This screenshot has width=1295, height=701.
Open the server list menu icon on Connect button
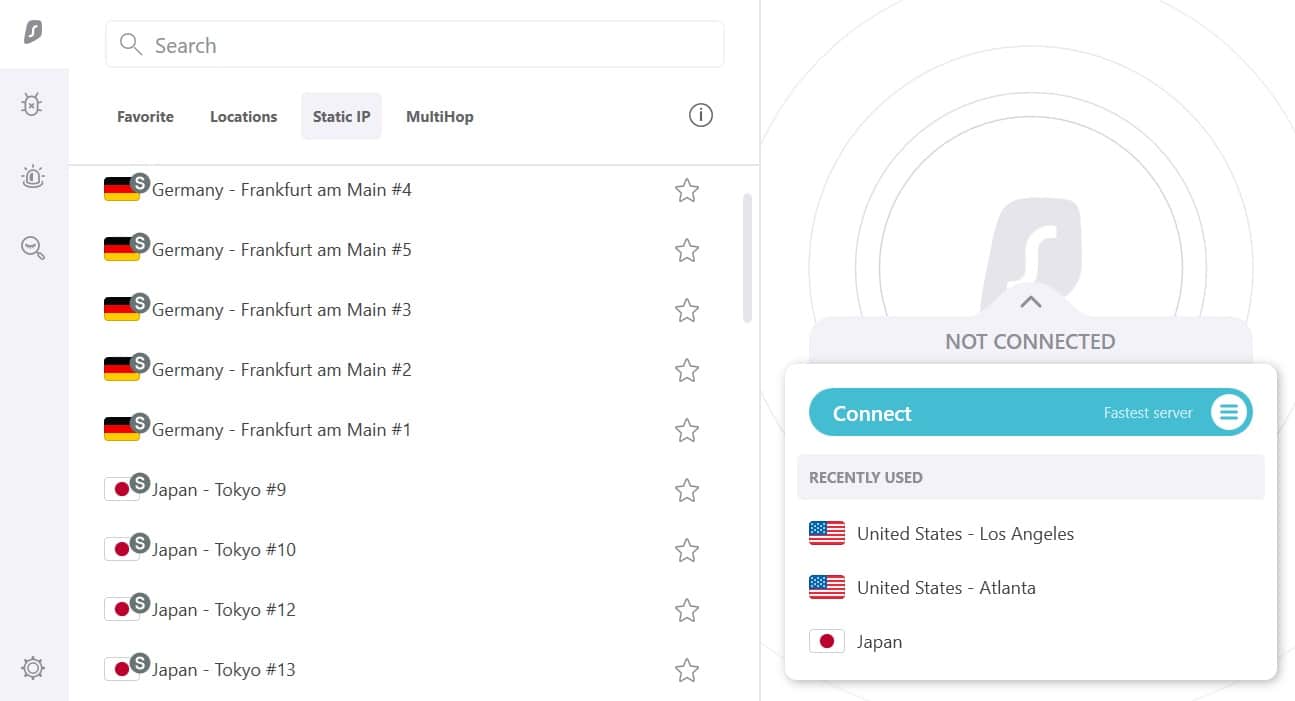[1229, 412]
